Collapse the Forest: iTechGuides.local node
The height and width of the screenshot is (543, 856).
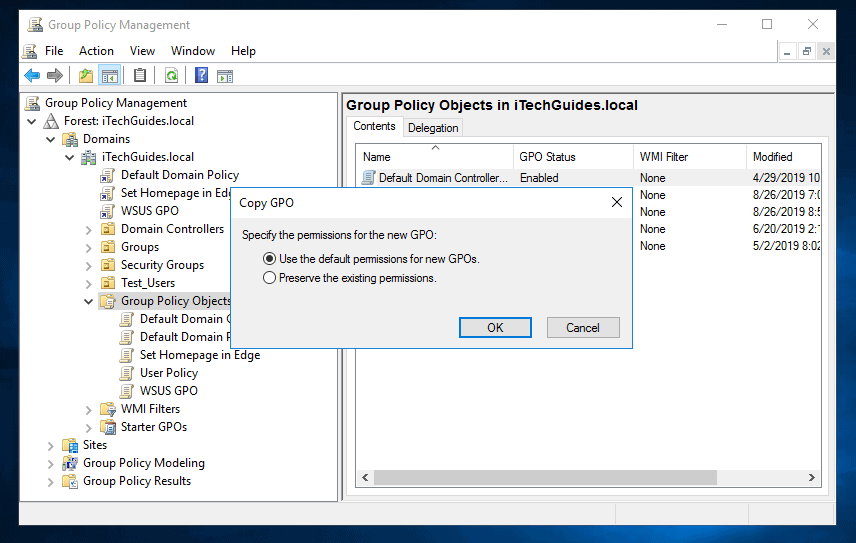33,121
